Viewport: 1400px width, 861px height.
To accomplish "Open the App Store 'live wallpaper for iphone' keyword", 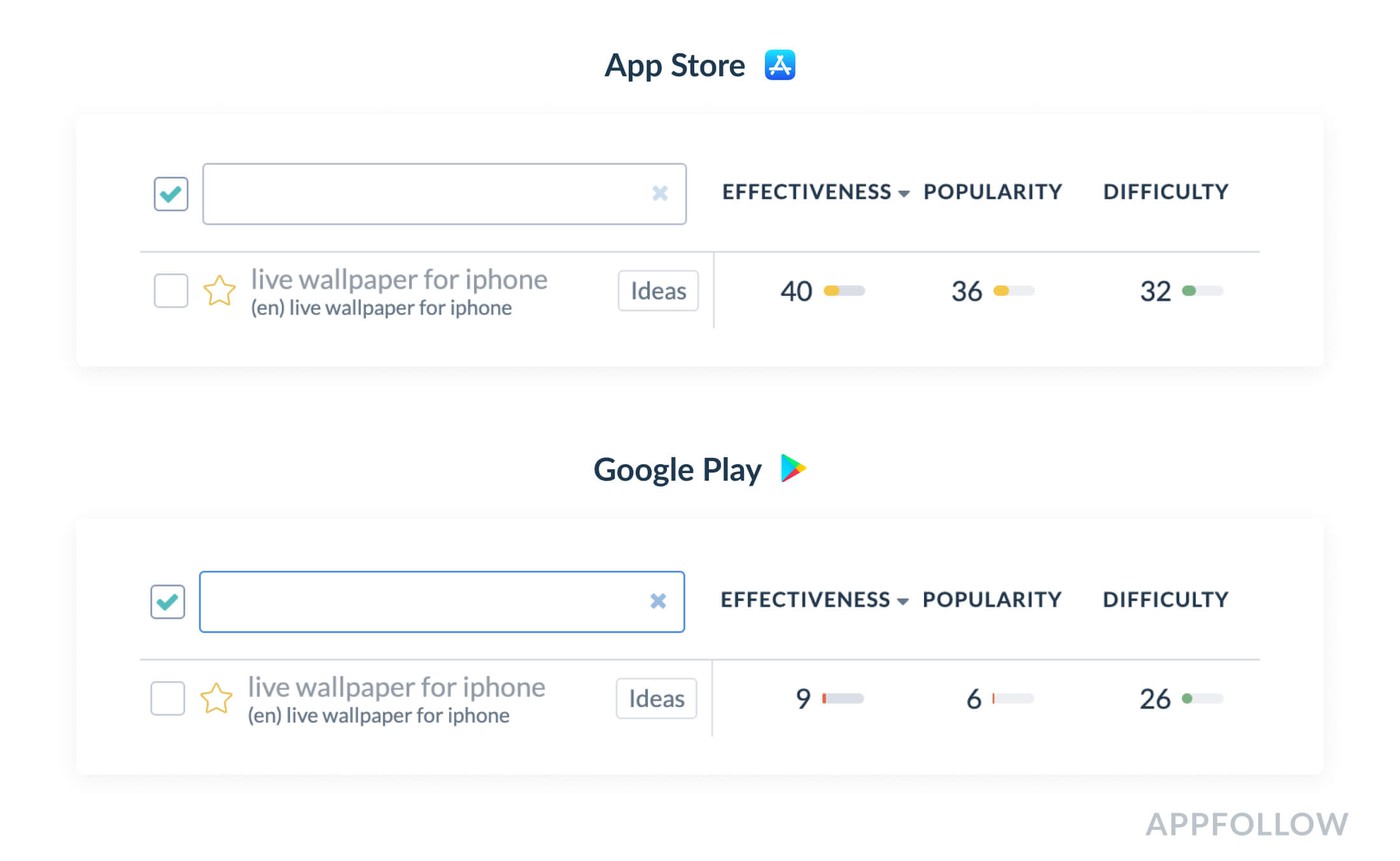I will coord(399,280).
